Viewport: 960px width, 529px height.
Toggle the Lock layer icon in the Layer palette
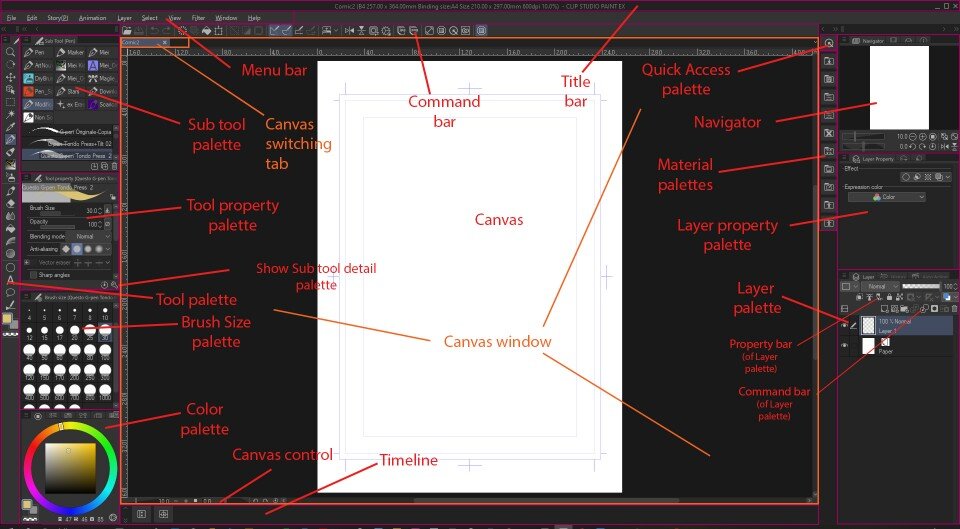pos(889,297)
